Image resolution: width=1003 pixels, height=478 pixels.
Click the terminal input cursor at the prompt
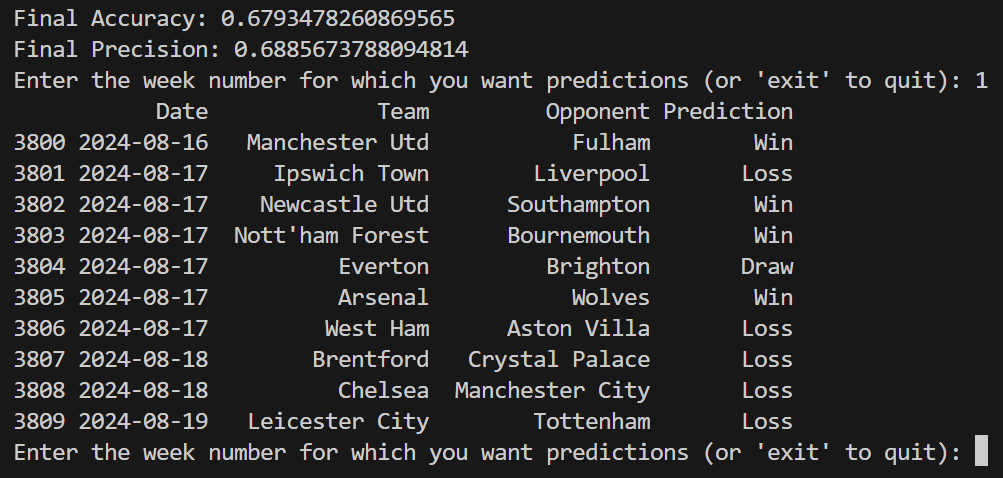pyautogui.click(x=981, y=452)
